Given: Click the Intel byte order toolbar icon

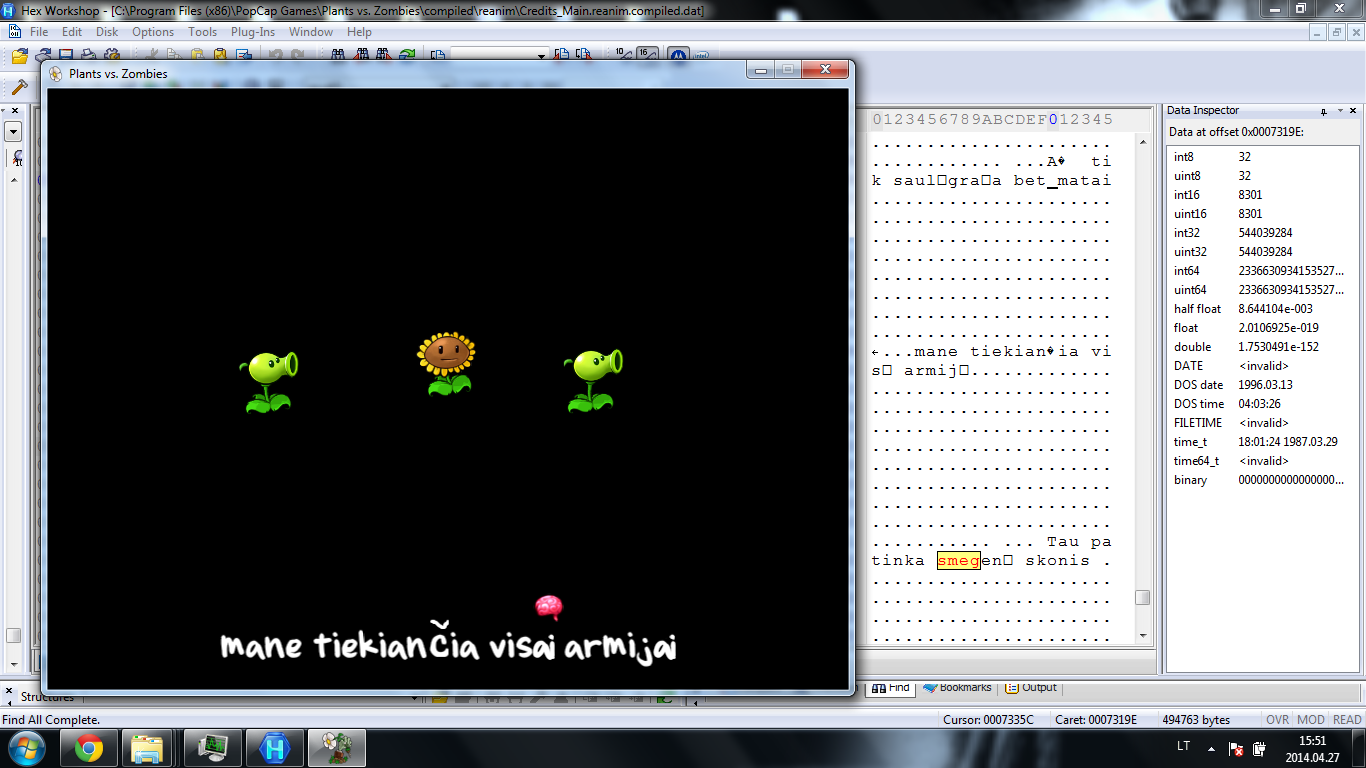Looking at the screenshot, I should 701,56.
